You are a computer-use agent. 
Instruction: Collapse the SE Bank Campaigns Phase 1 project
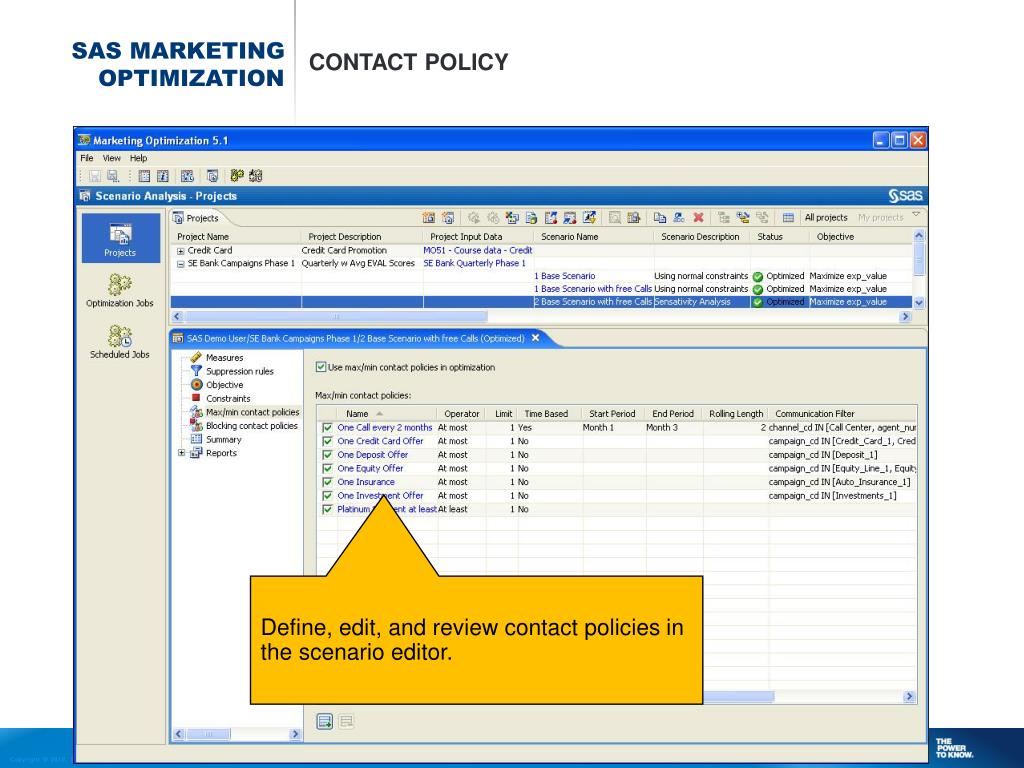pos(181,264)
